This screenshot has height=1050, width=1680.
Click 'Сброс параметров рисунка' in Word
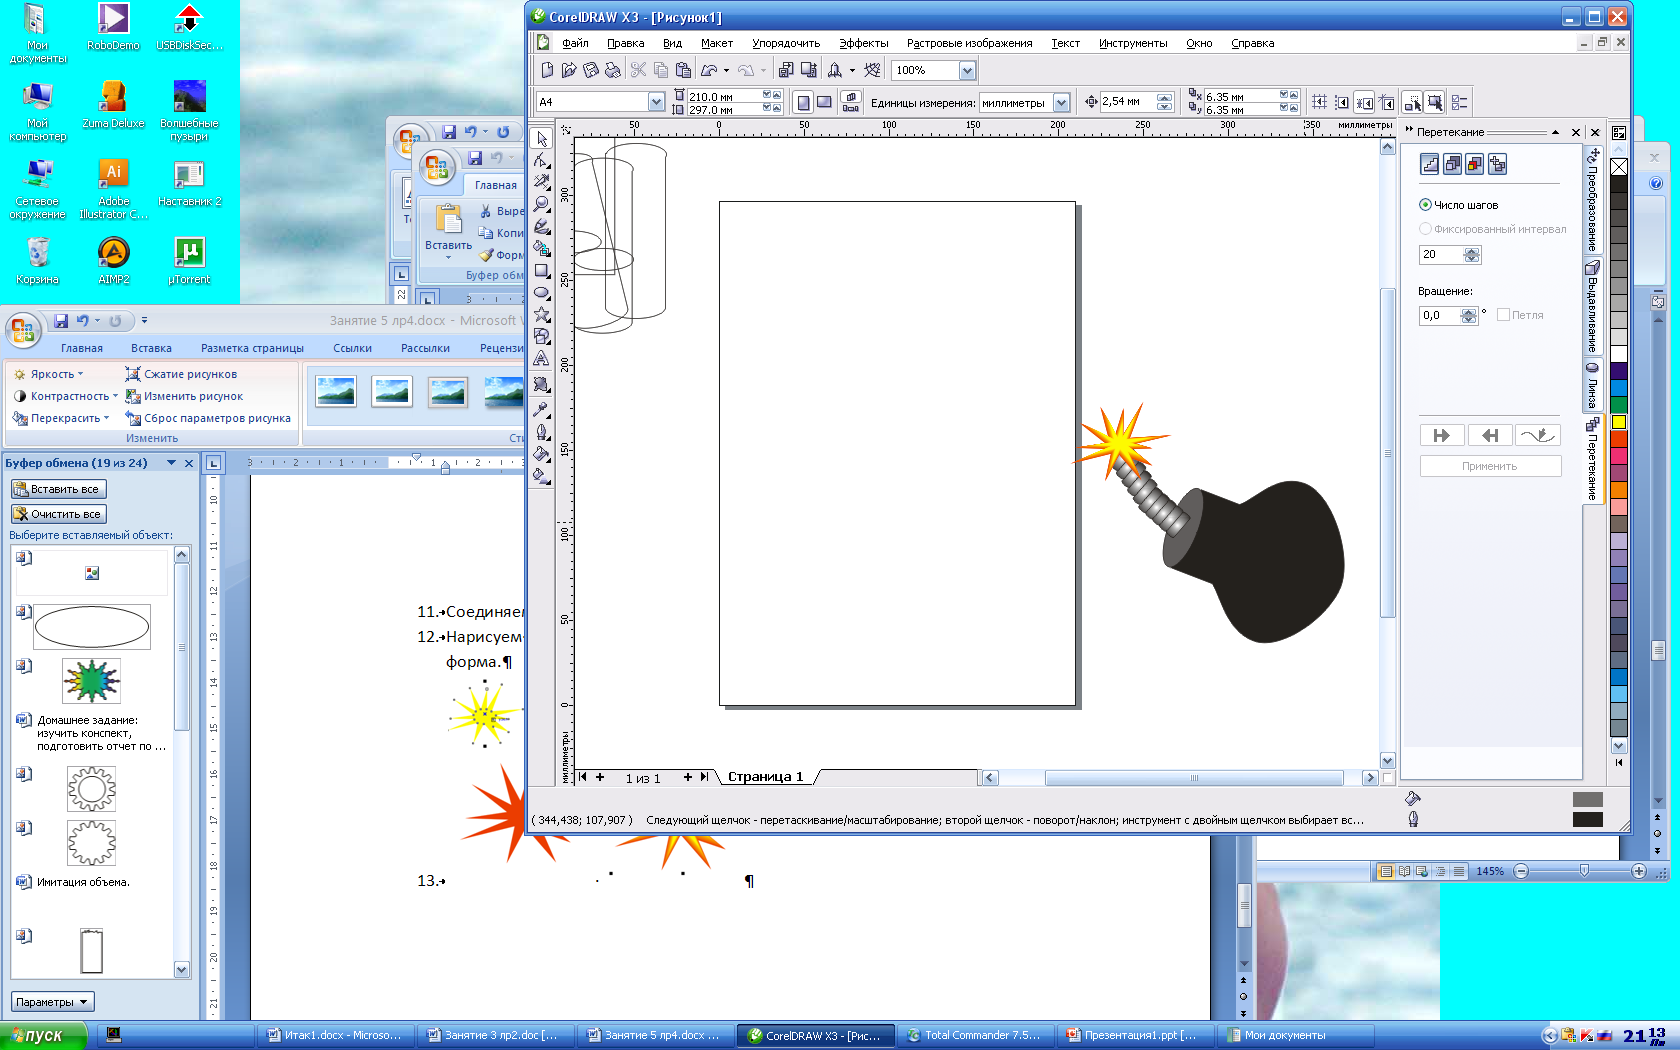point(208,418)
